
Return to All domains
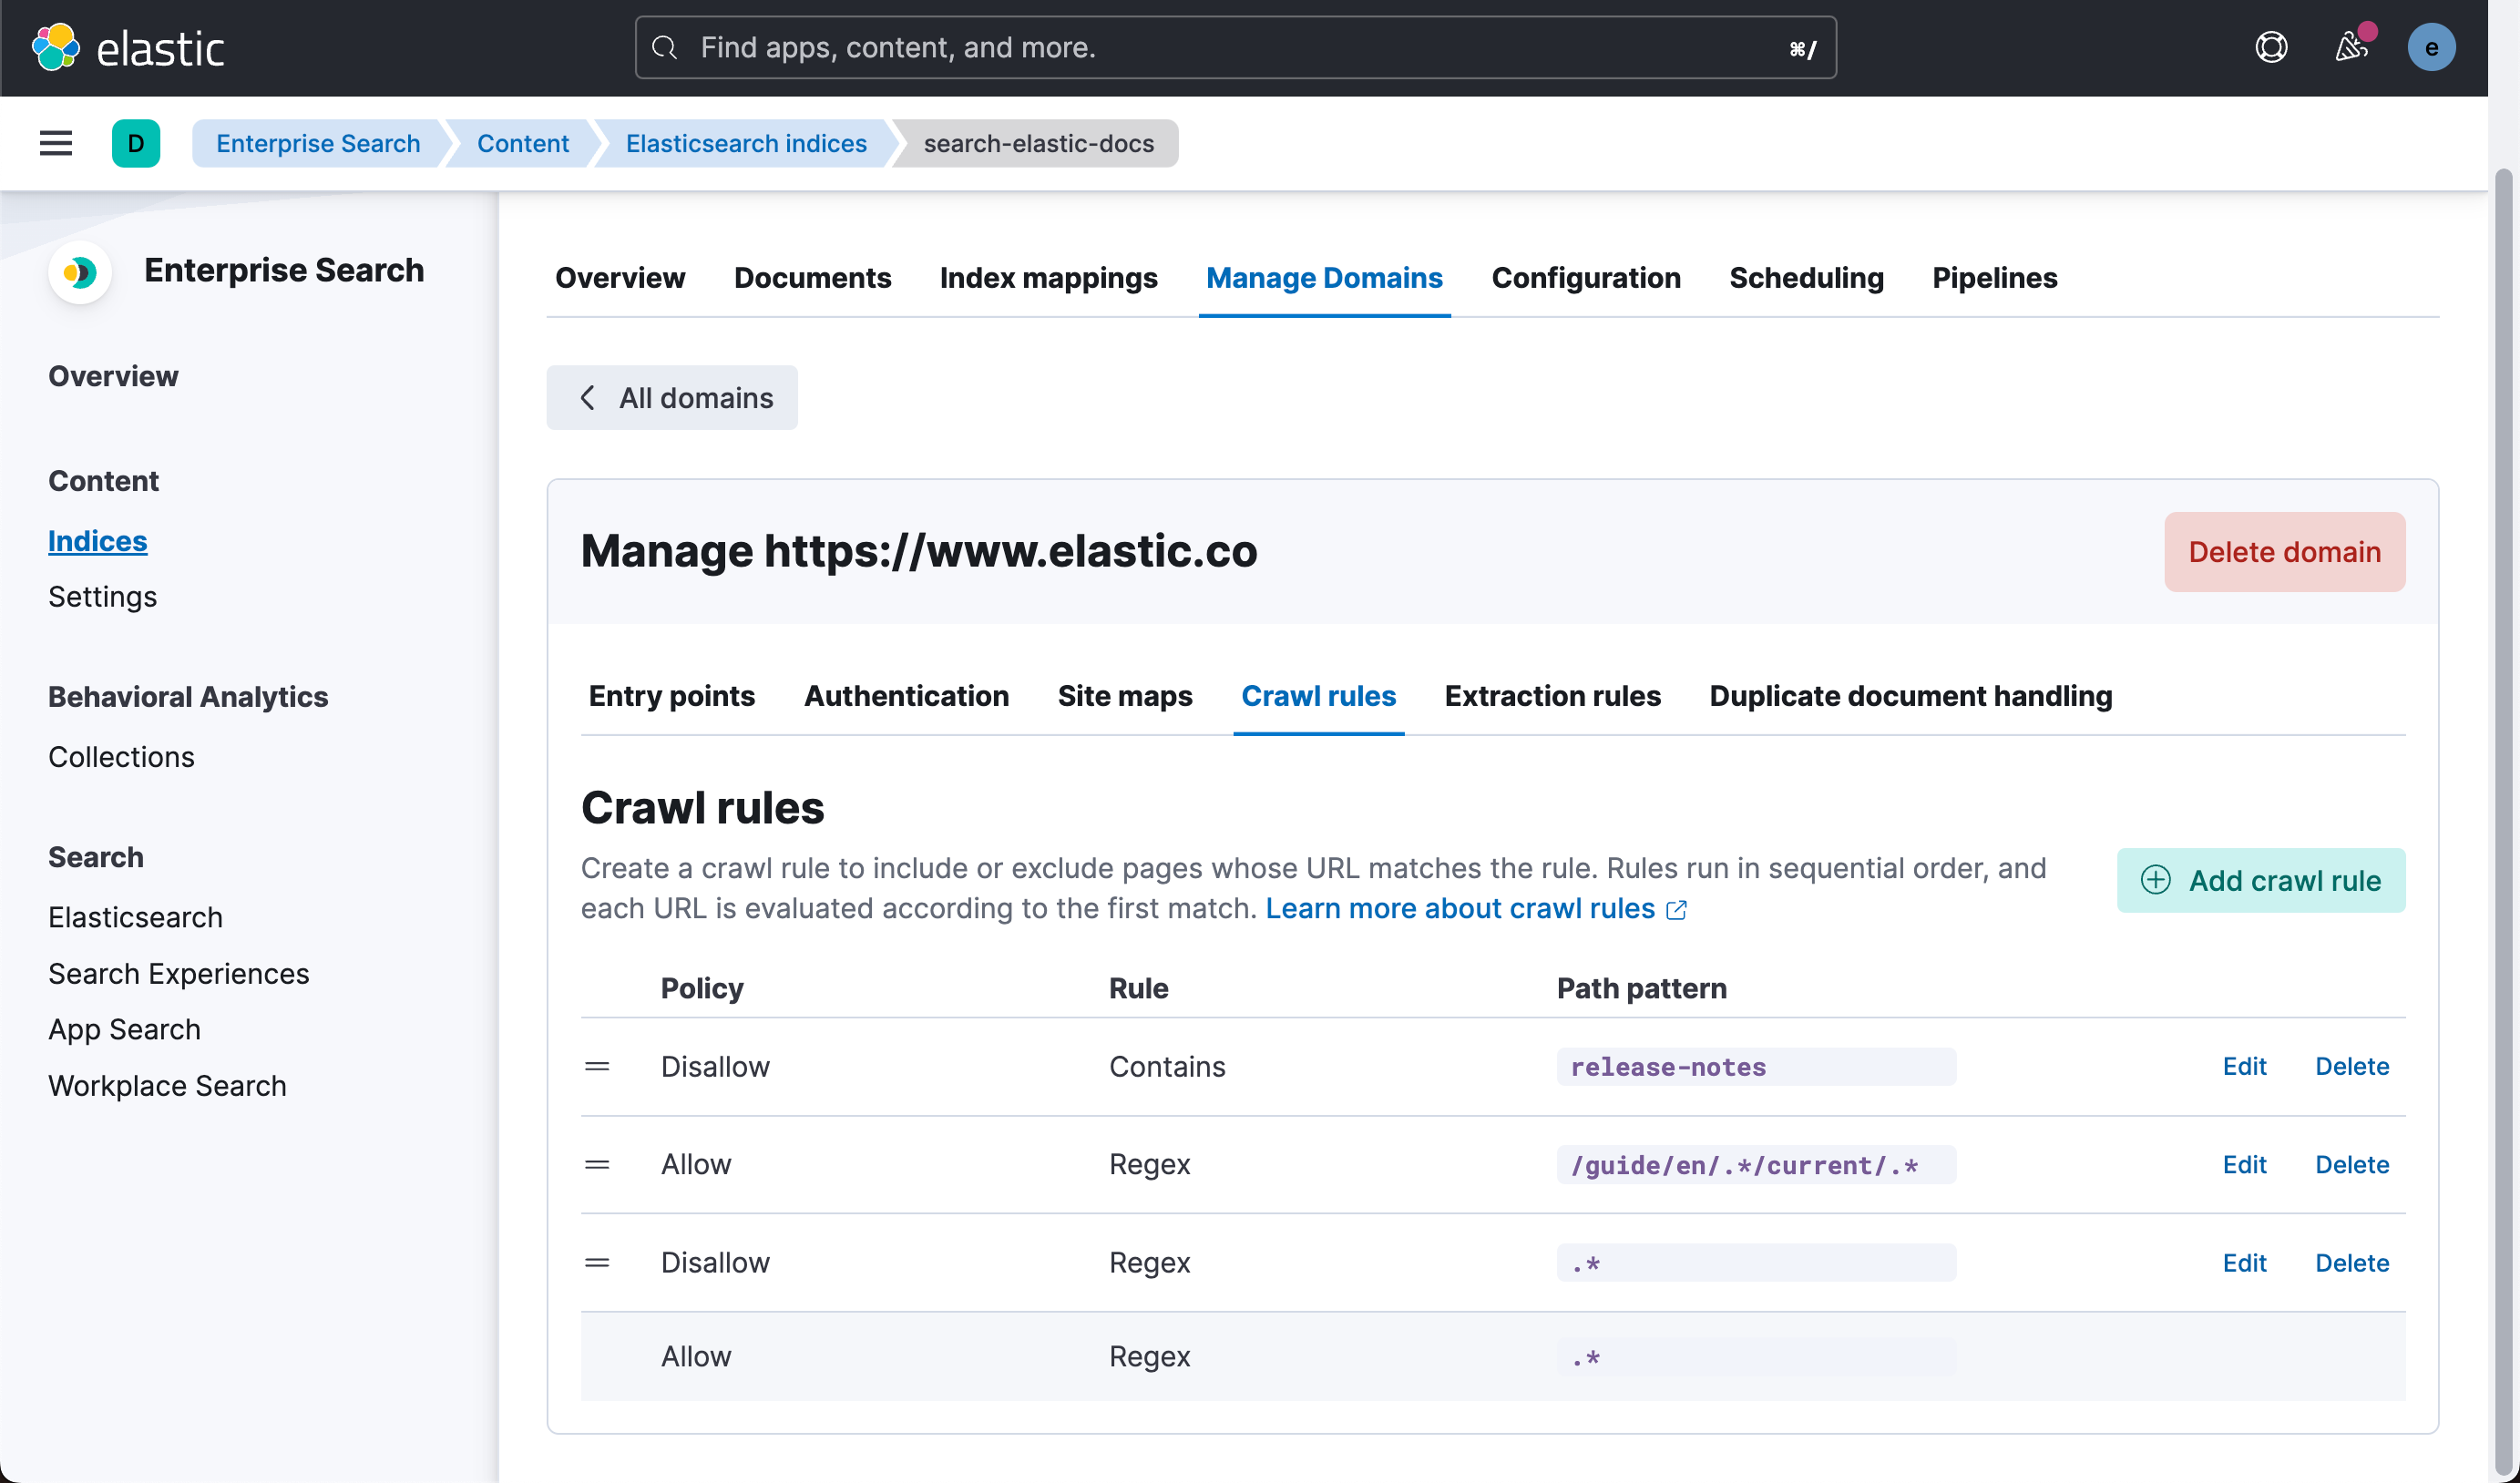point(672,398)
